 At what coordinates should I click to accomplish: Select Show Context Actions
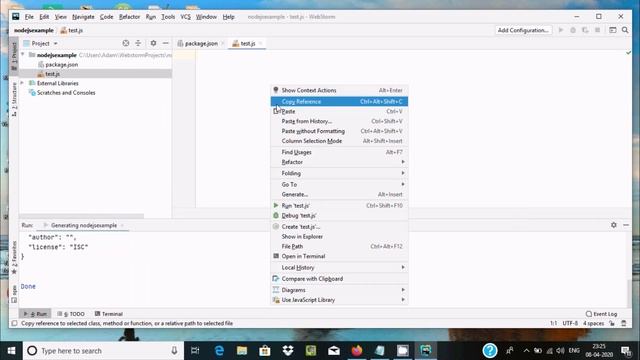click(x=339, y=90)
